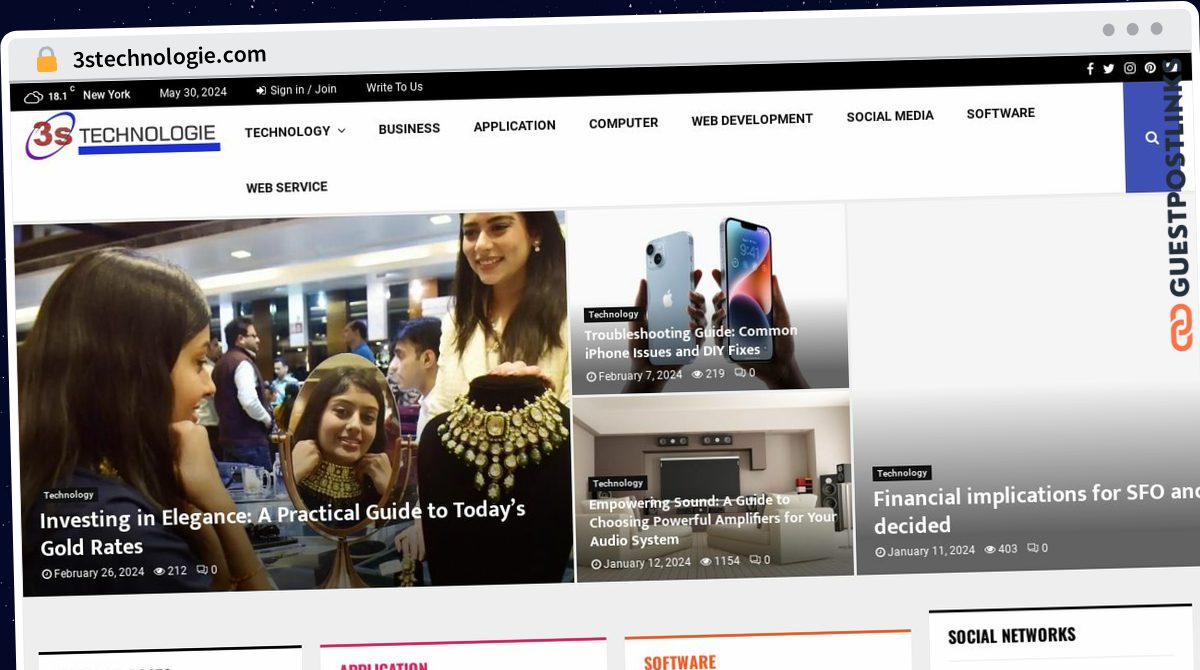1200x670 pixels.
Task: Click the February 7, 2024 post date
Action: pyautogui.click(x=640, y=376)
